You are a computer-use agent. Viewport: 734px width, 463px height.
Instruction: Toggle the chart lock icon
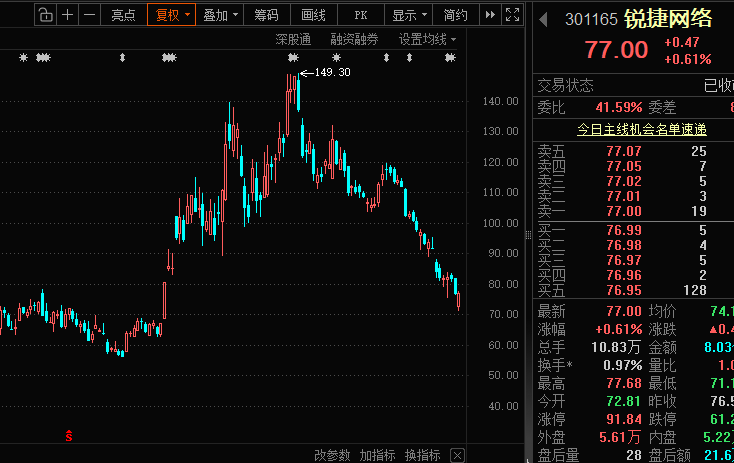pyautogui.click(x=45, y=15)
